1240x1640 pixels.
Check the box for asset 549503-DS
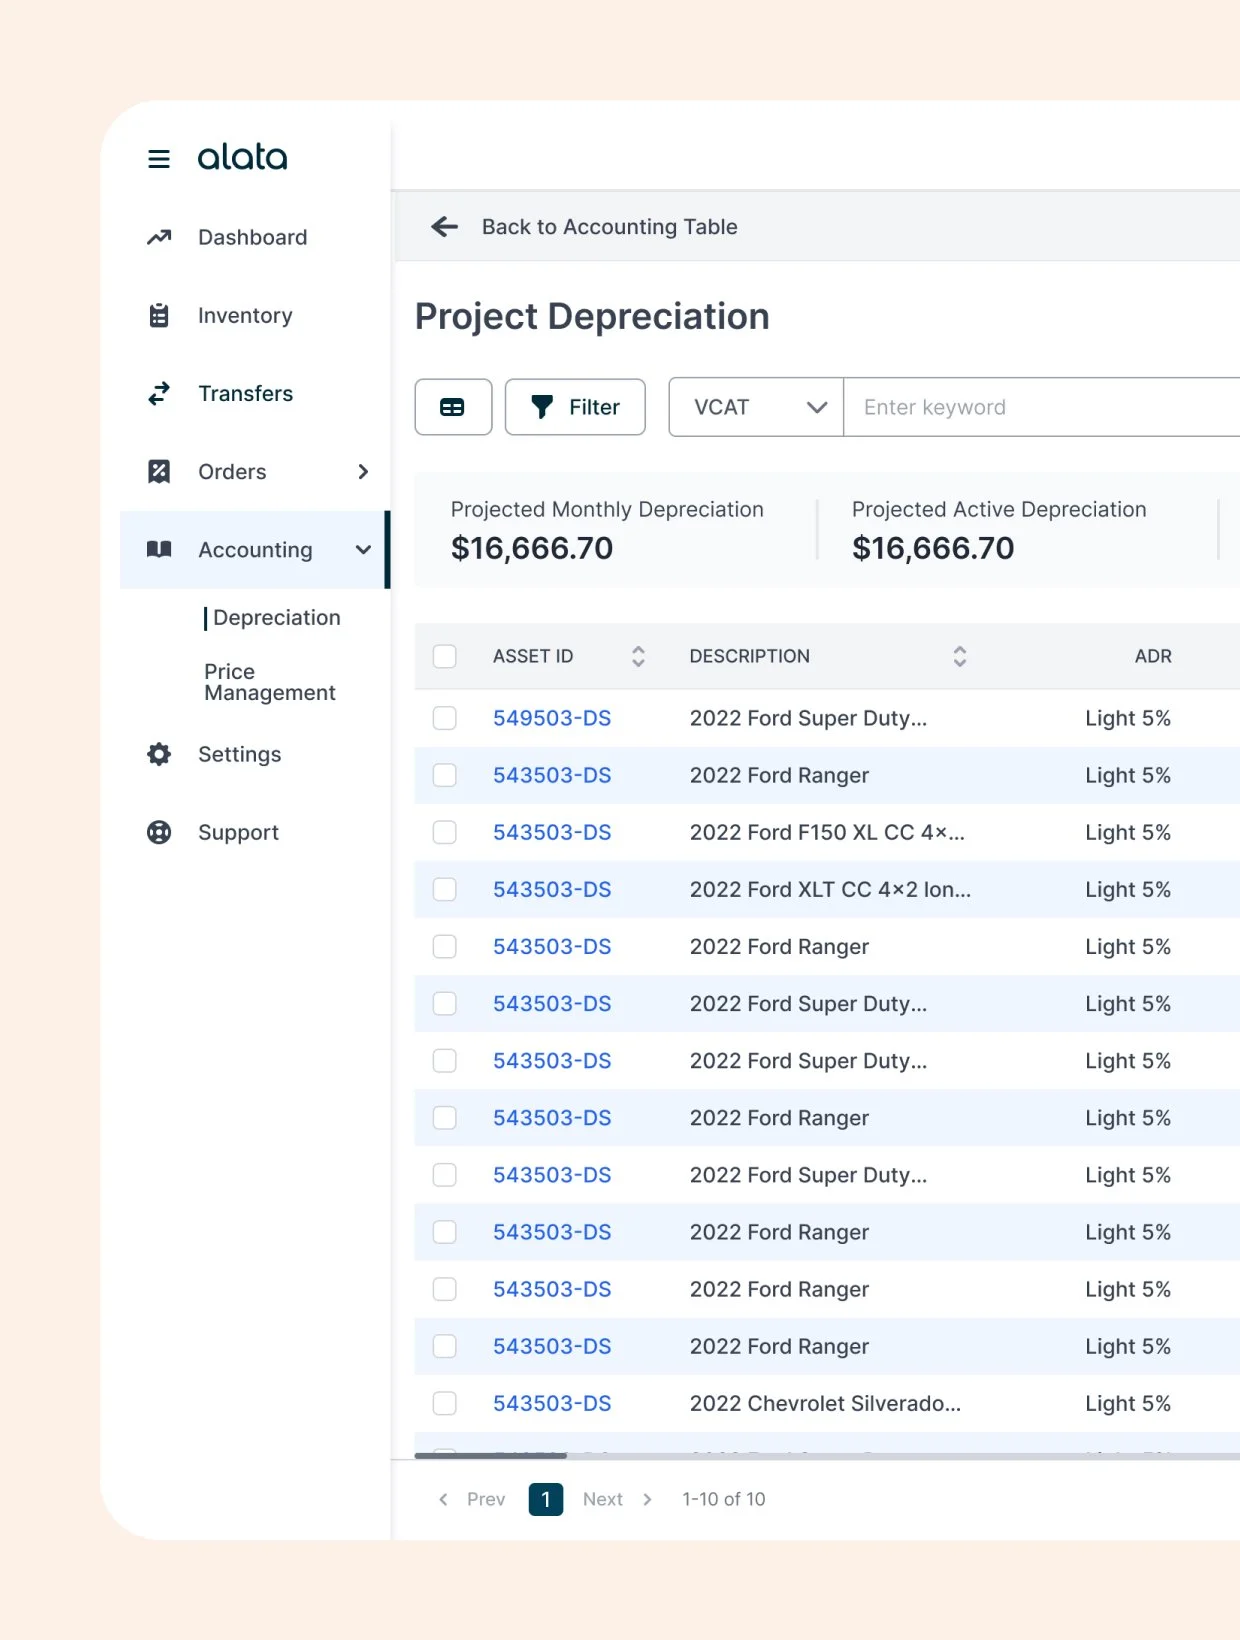[444, 718]
